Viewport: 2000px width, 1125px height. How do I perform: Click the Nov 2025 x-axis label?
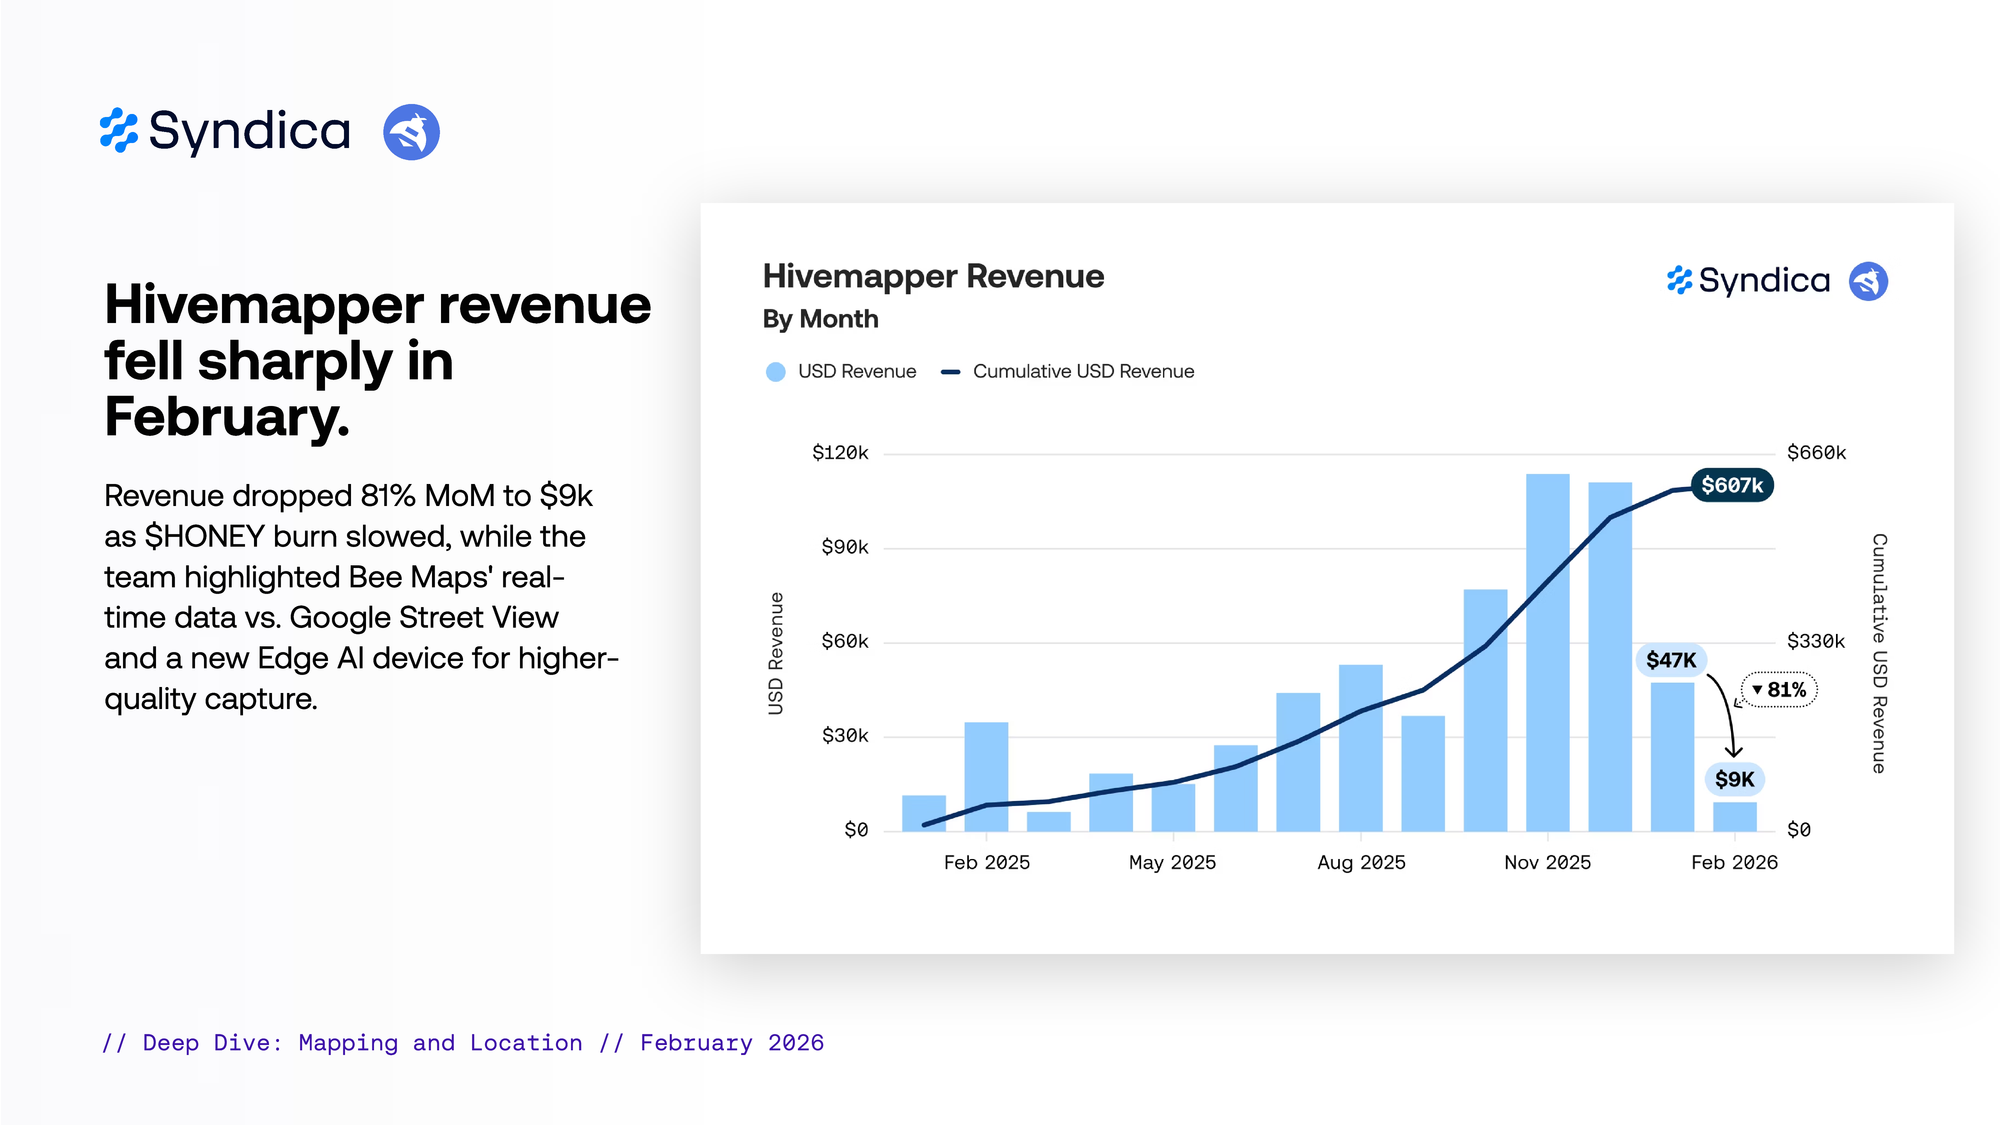pyautogui.click(x=1547, y=862)
